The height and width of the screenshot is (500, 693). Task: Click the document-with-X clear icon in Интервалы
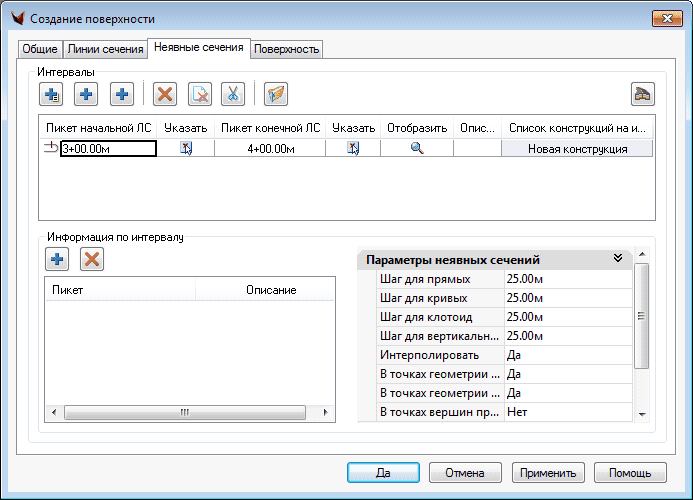tap(200, 95)
